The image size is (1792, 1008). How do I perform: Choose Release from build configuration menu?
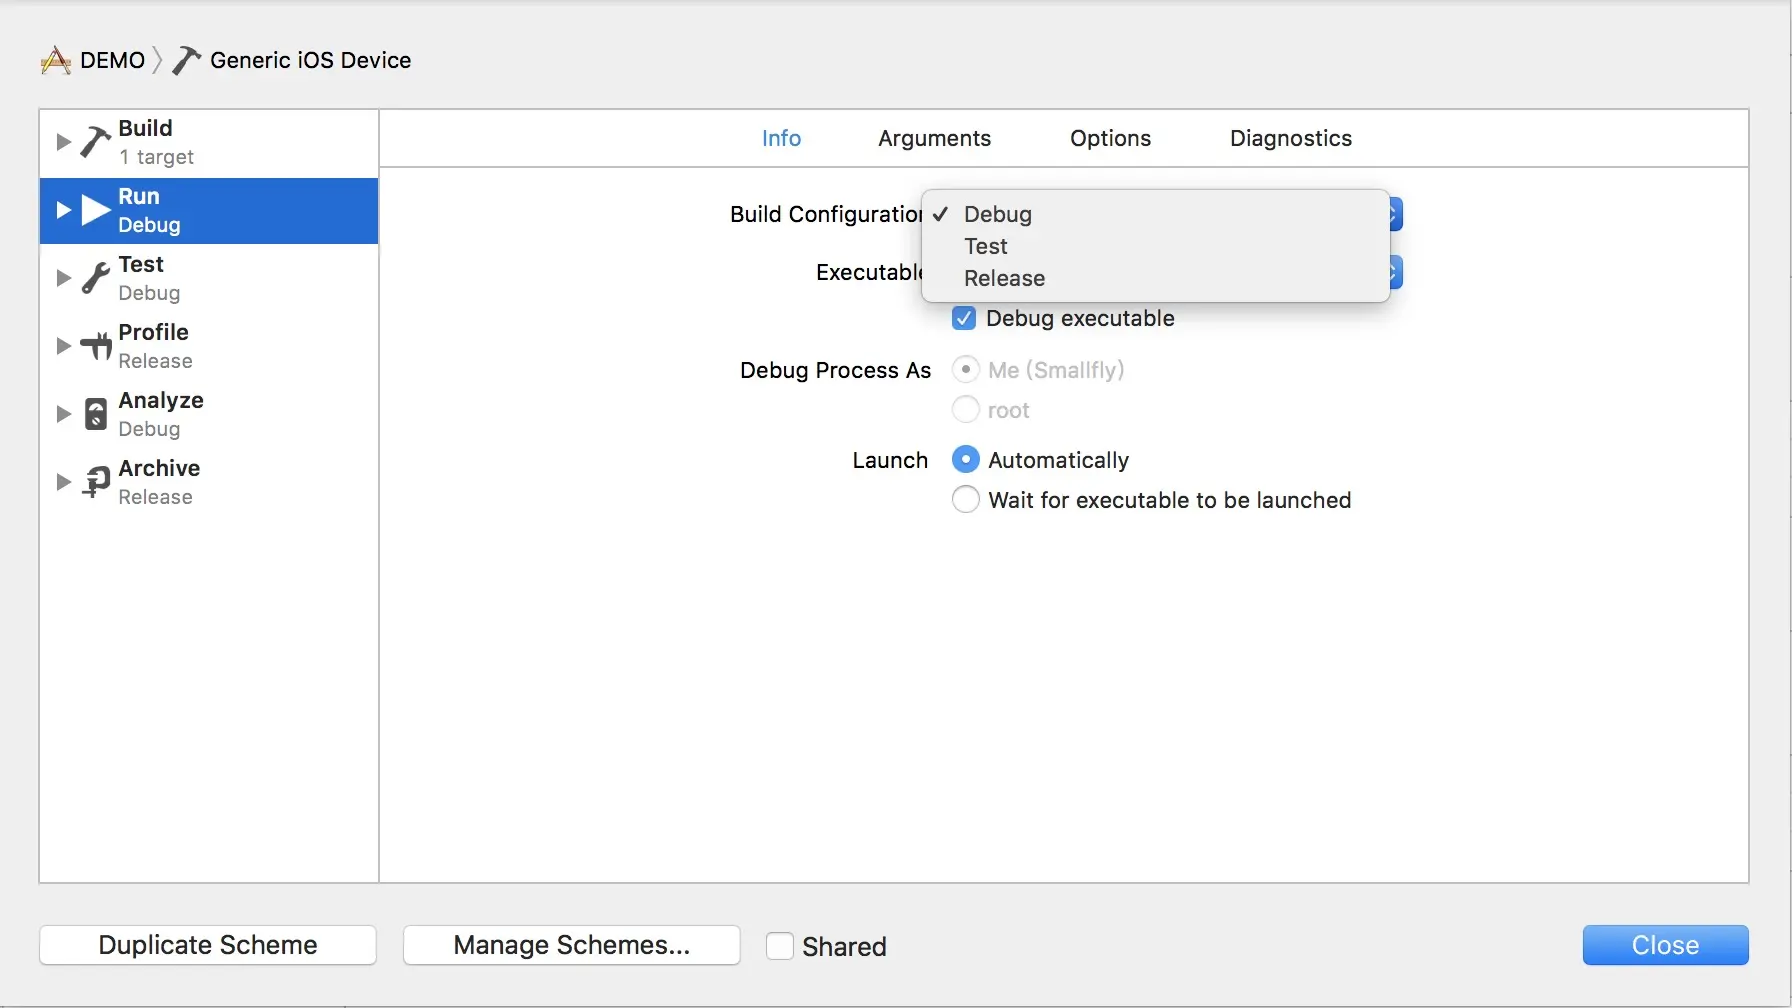coord(1004,279)
